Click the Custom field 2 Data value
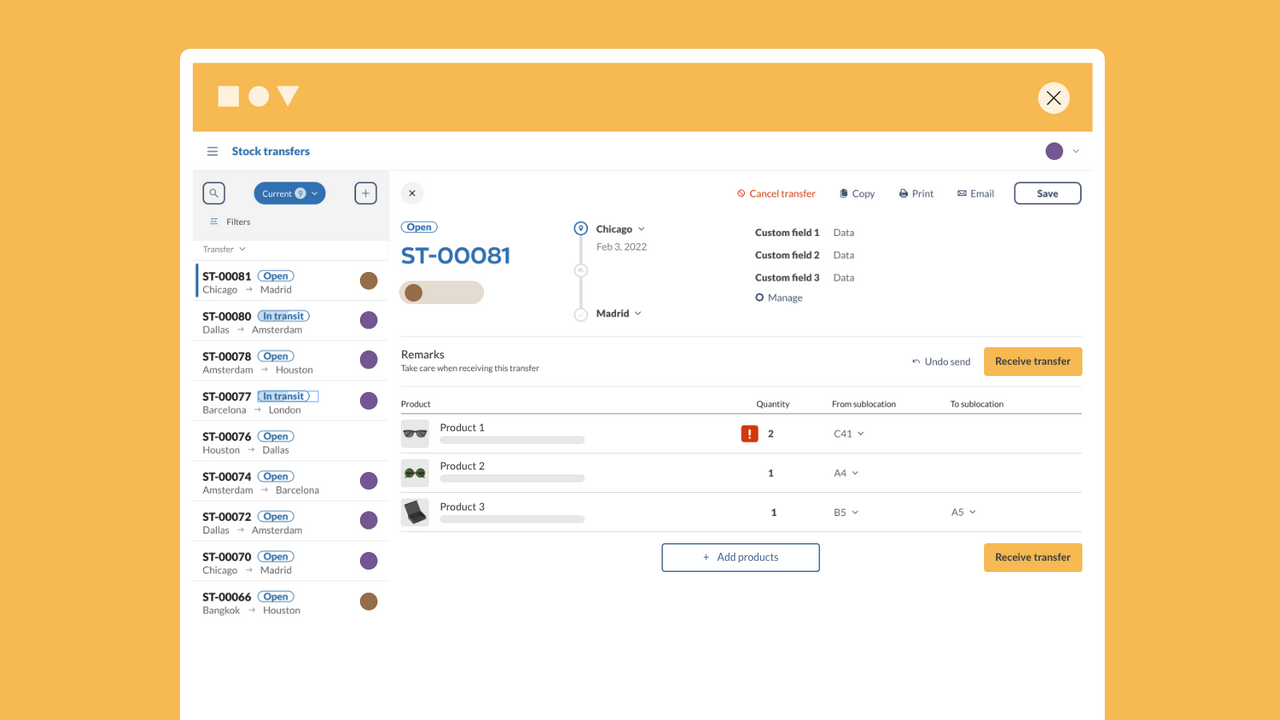Image resolution: width=1280 pixels, height=720 pixels. 844,255
